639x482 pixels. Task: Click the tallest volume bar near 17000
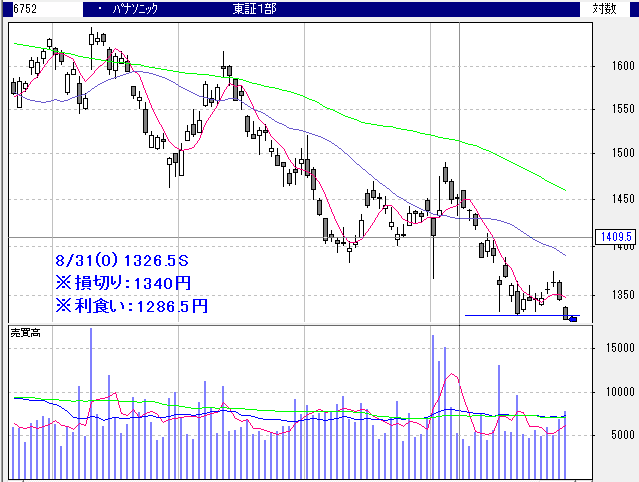tap(91, 400)
